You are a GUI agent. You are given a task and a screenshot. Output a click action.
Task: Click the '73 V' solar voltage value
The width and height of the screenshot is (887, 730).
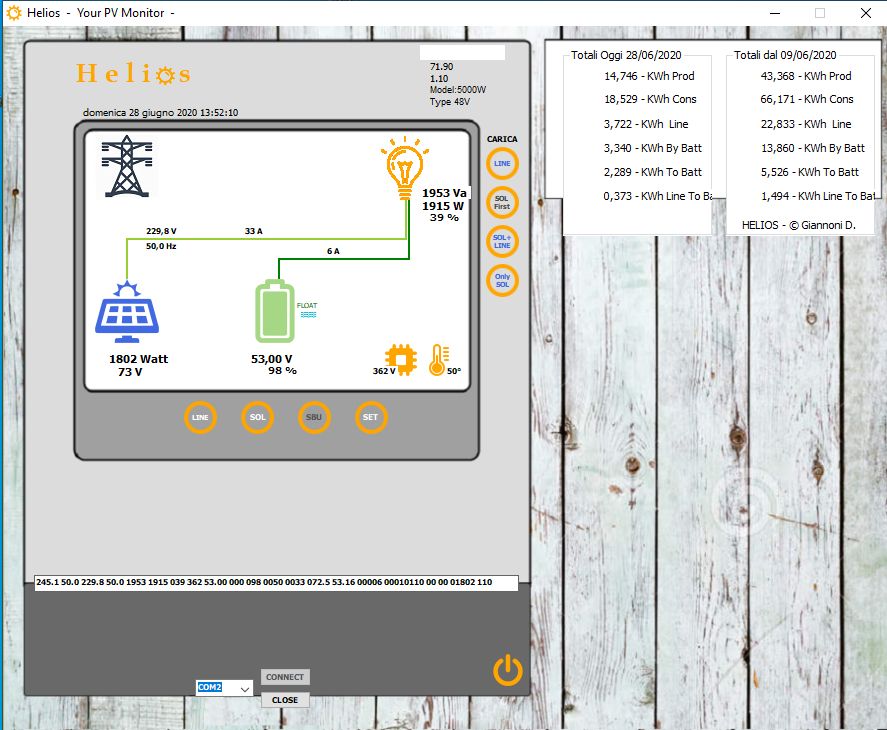tap(130, 372)
